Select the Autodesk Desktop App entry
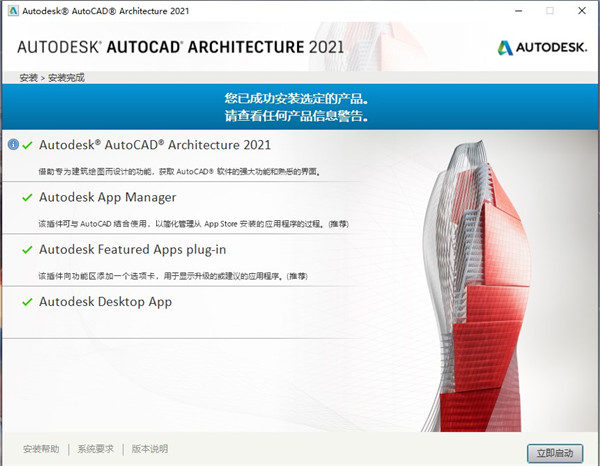 [105, 302]
